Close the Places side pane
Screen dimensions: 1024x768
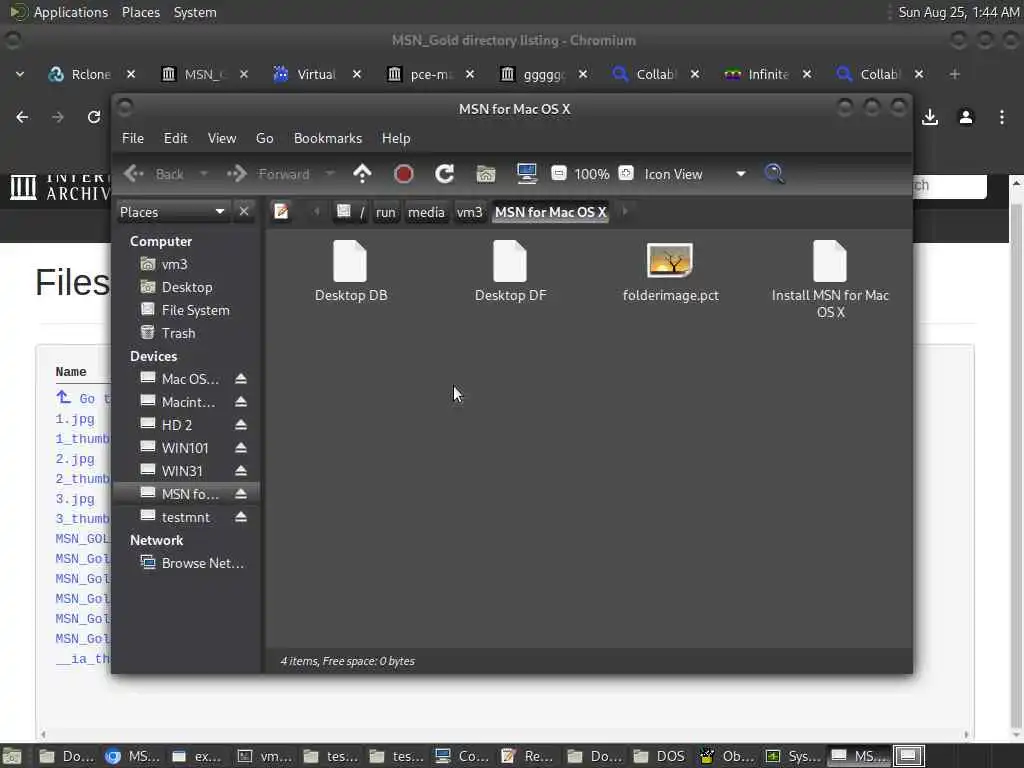click(244, 212)
